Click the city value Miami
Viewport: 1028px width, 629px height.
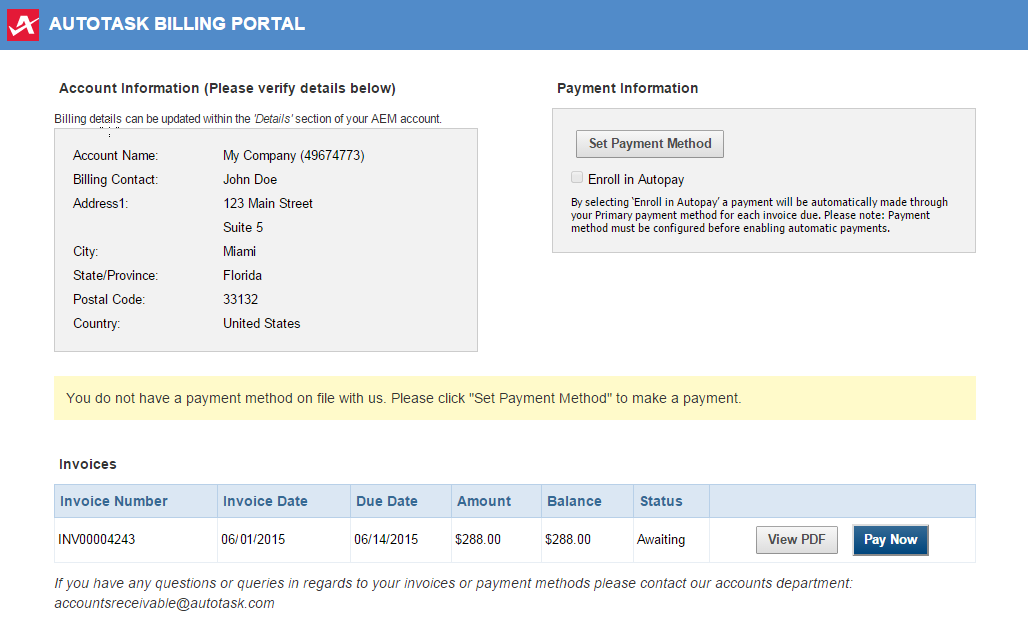pyautogui.click(x=239, y=252)
